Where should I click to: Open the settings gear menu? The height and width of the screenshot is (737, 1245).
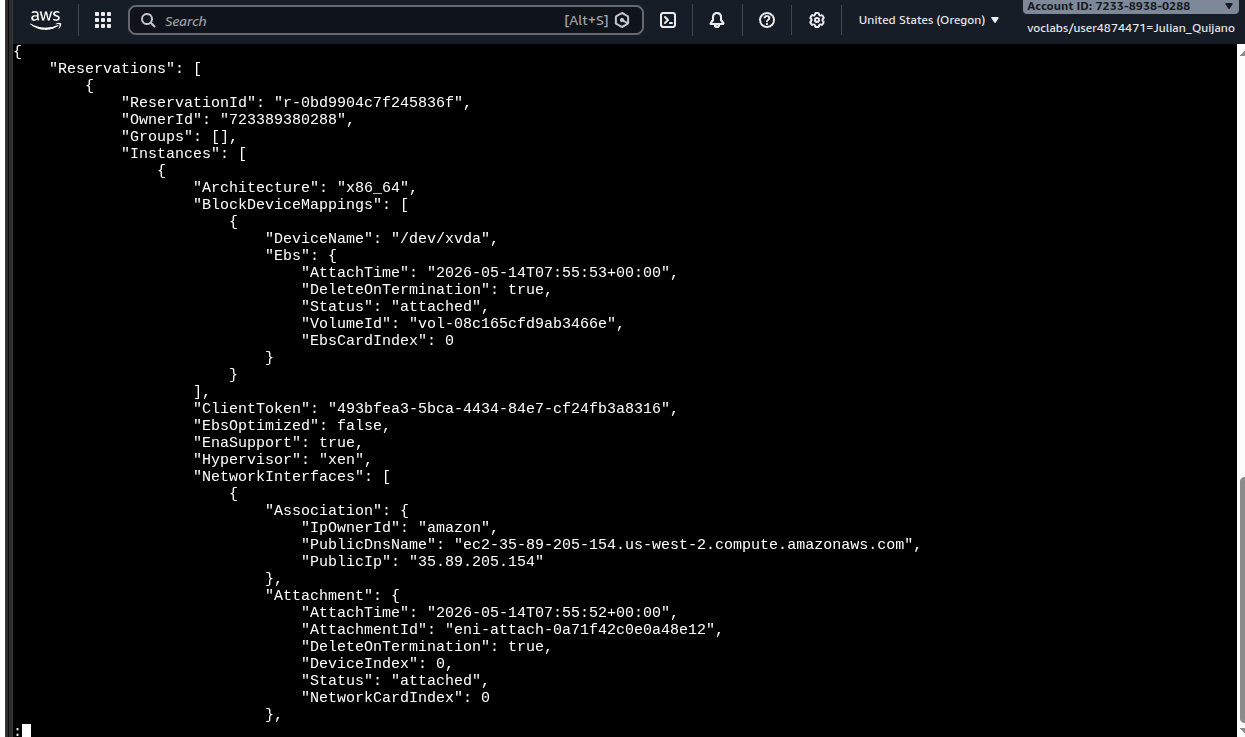(817, 20)
